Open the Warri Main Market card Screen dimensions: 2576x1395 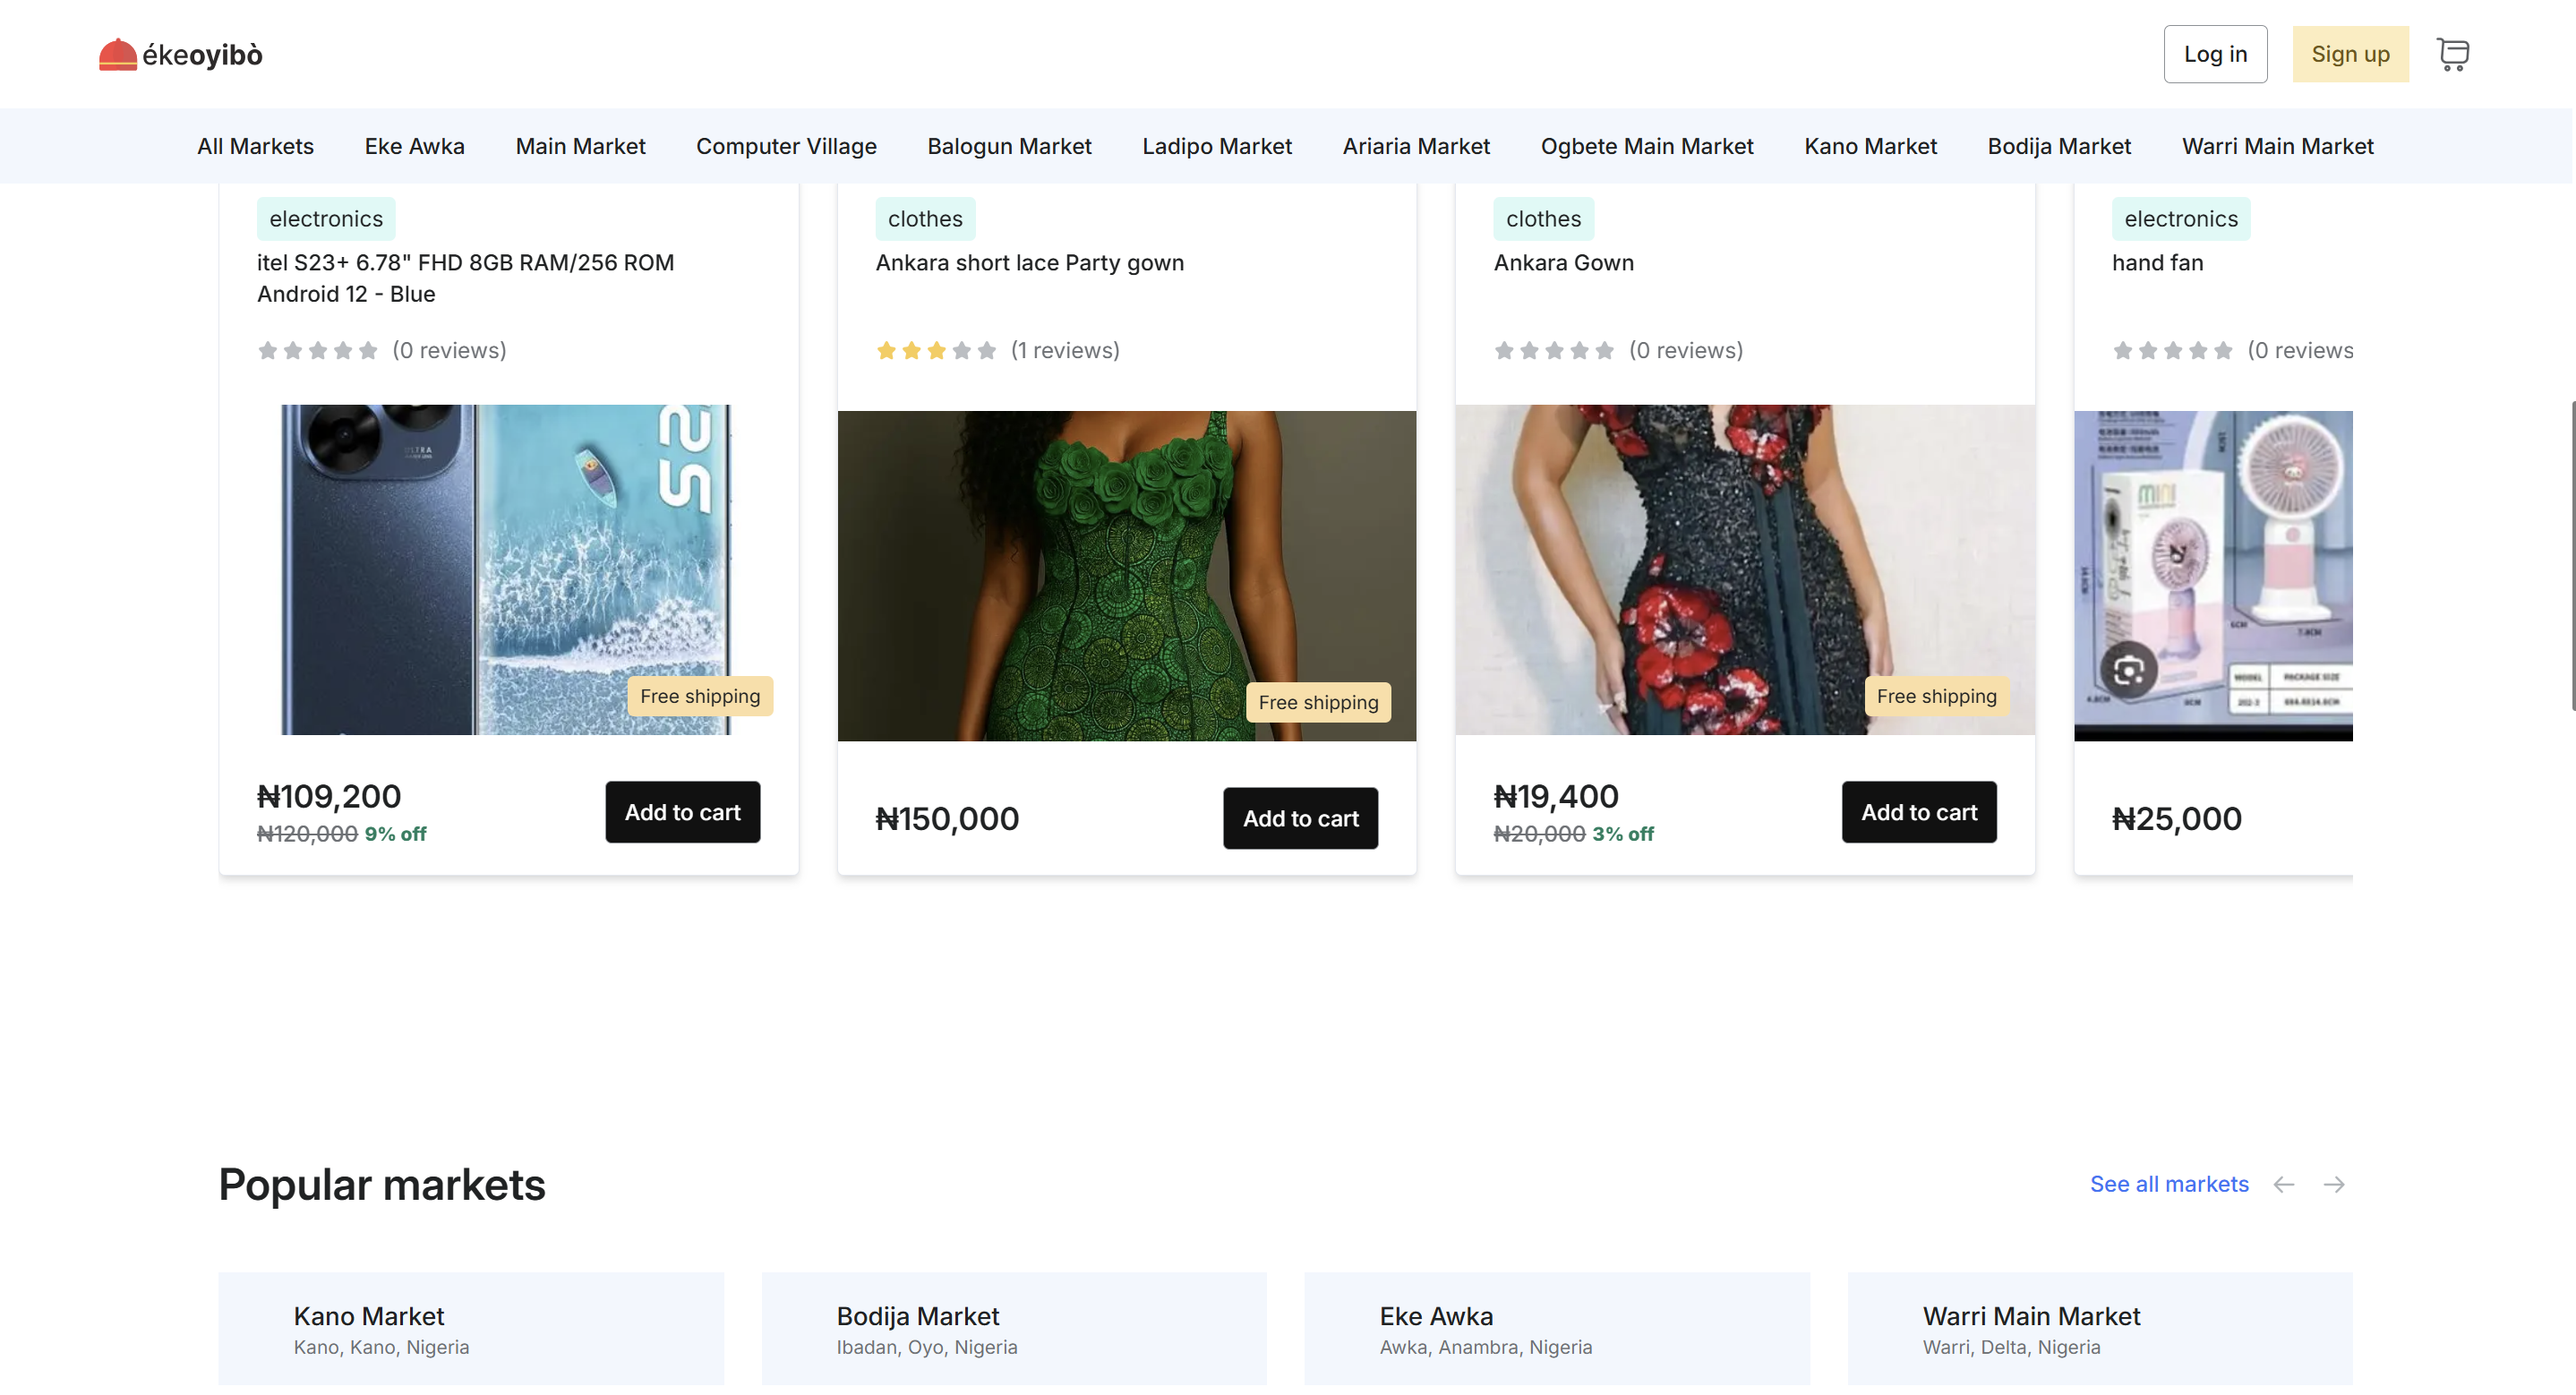2098,1329
